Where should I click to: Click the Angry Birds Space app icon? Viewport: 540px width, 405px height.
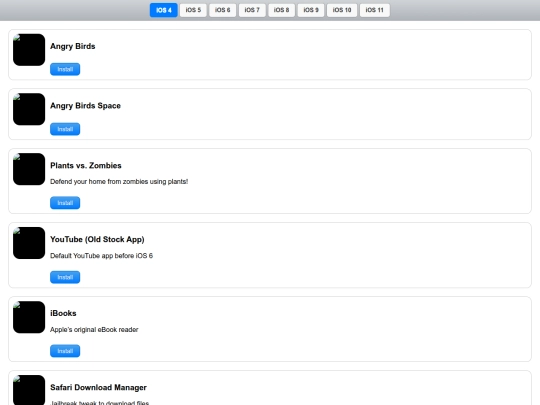point(29,109)
